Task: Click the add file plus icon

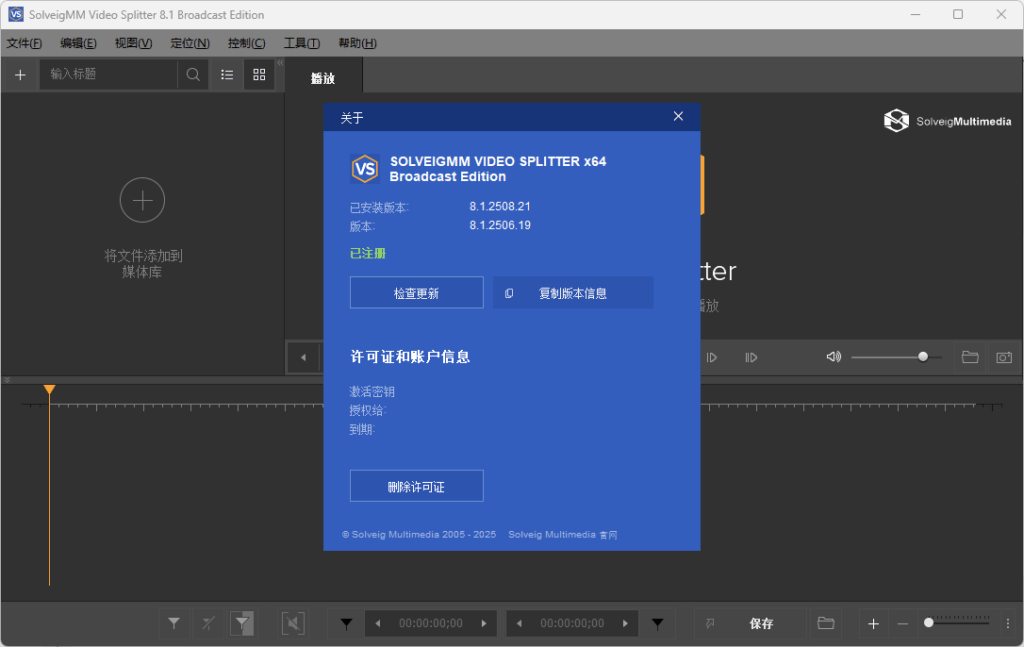Action: coord(19,74)
